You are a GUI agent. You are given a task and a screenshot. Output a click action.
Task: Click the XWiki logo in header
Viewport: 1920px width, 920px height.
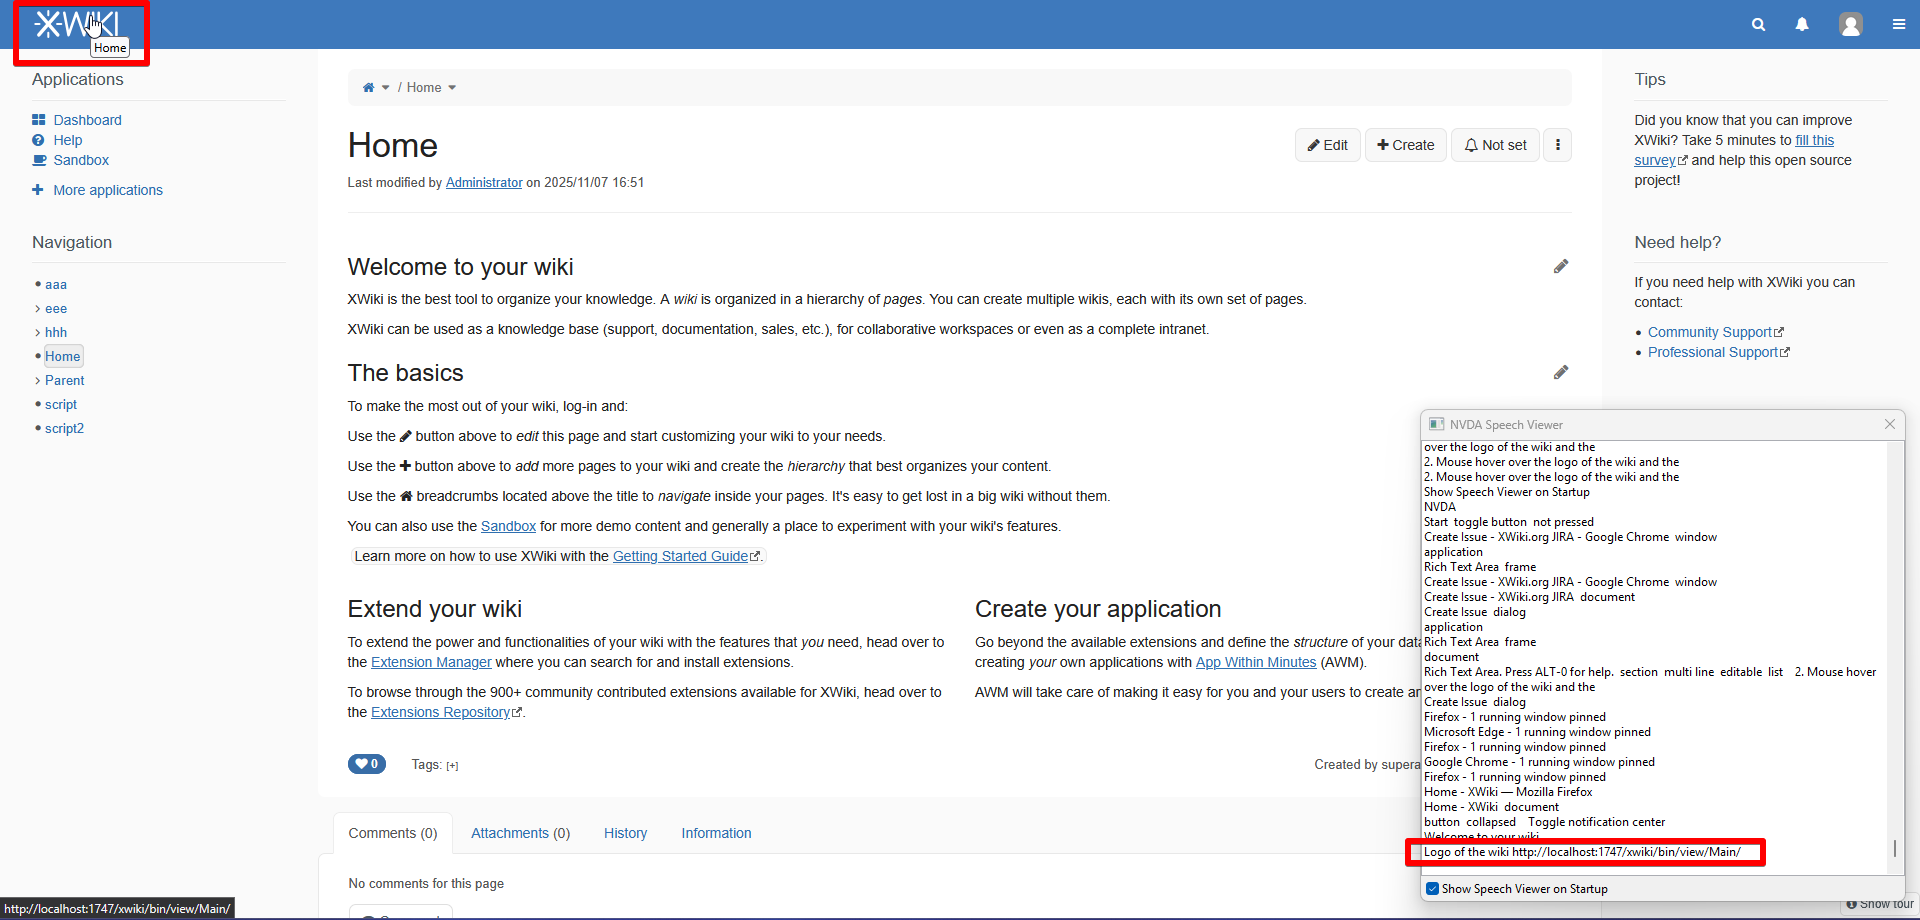point(75,24)
